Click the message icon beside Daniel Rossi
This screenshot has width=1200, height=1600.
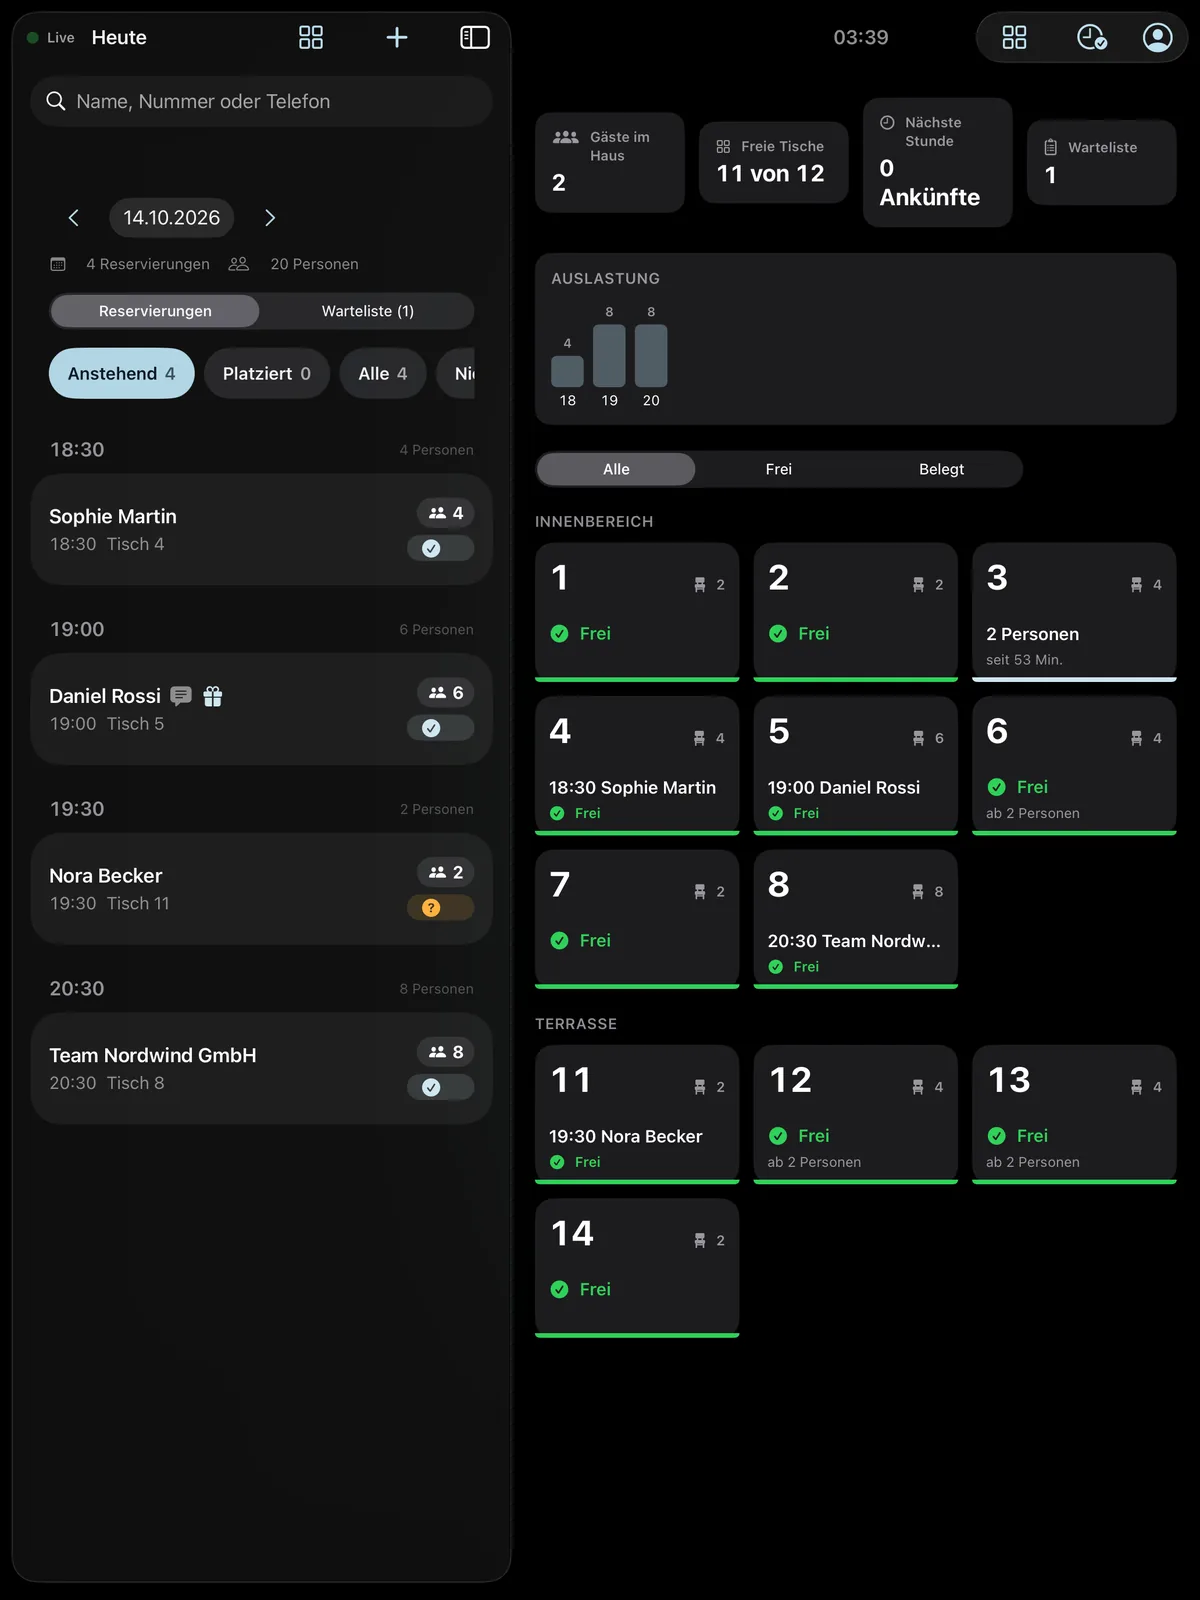click(x=181, y=696)
